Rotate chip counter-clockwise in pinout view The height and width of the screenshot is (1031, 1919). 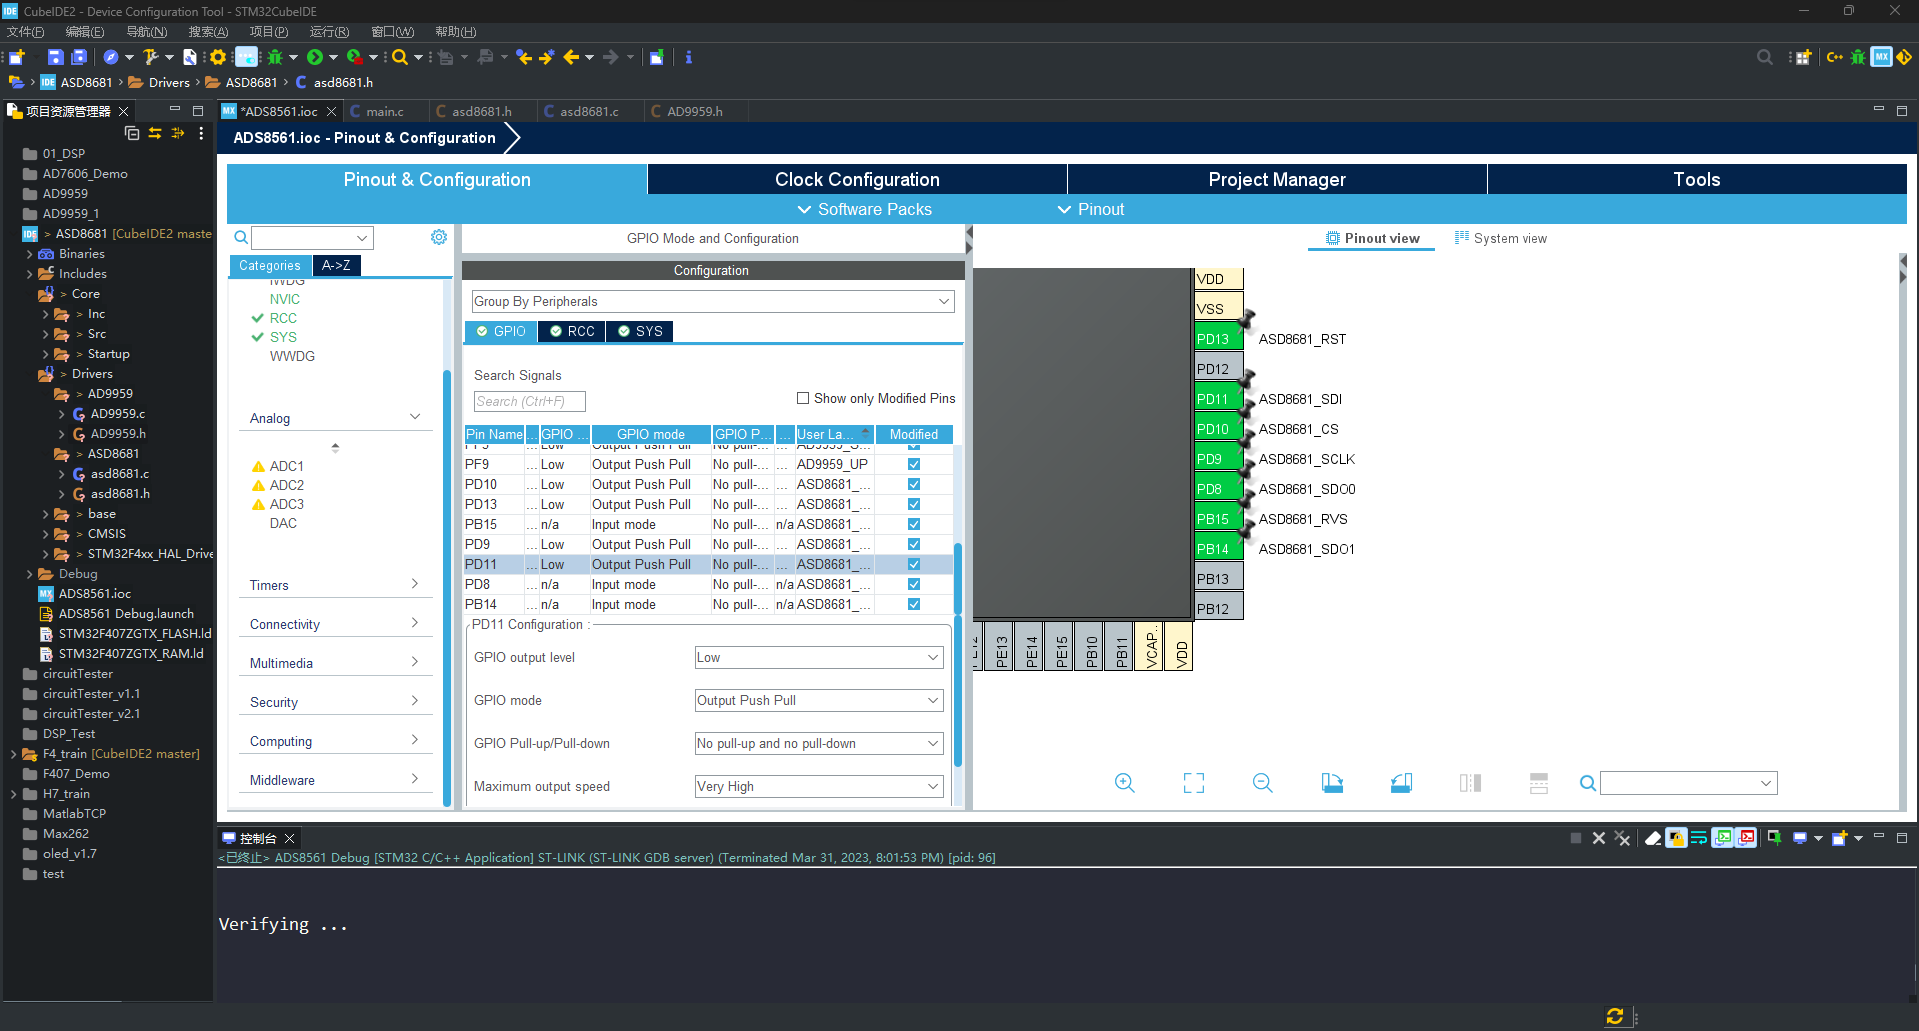[1401, 783]
